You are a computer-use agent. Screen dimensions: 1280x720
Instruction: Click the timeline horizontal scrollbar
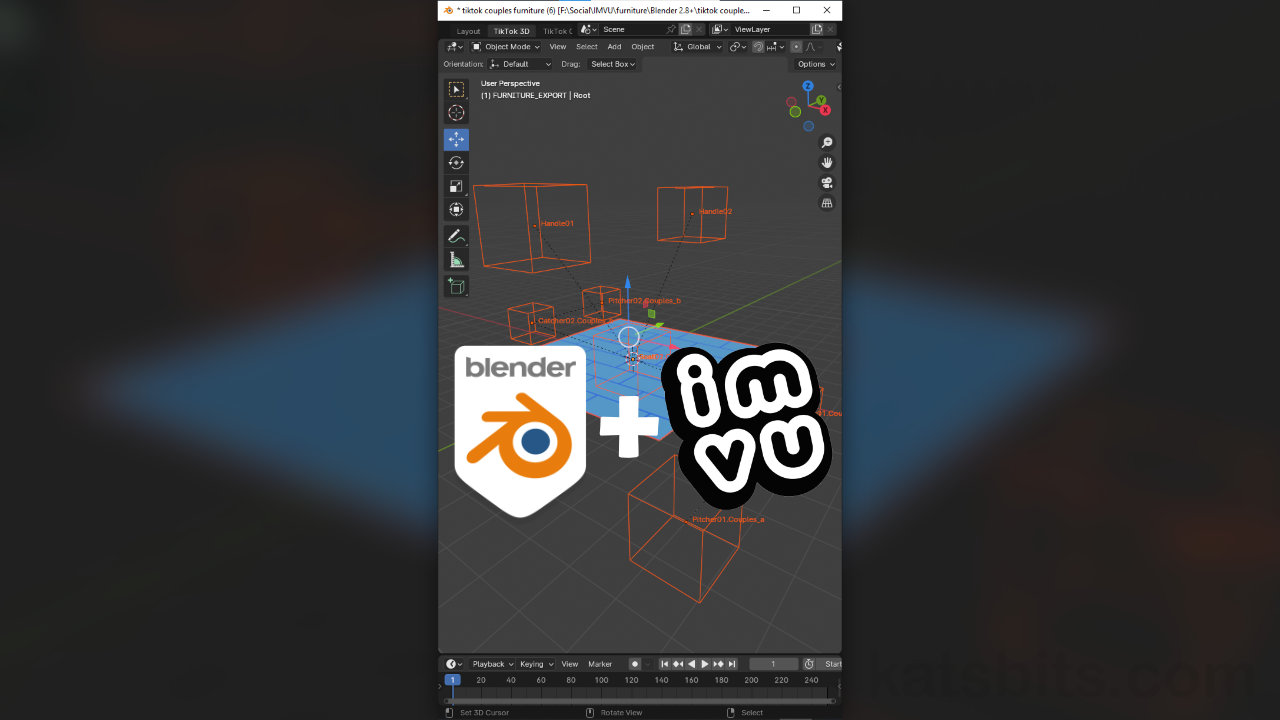tap(640, 700)
